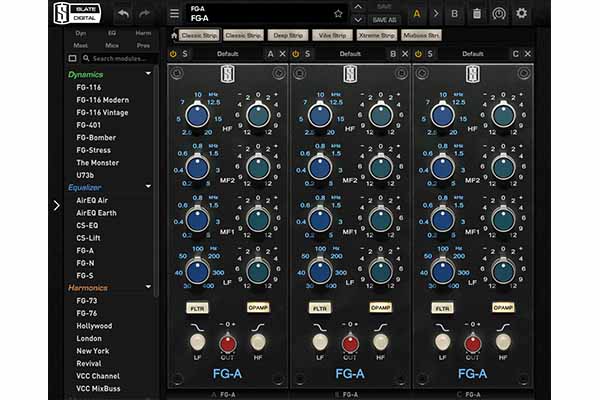The width and height of the screenshot is (600, 400).
Task: Toggle FLTR on the third FG-A module
Action: [443, 308]
